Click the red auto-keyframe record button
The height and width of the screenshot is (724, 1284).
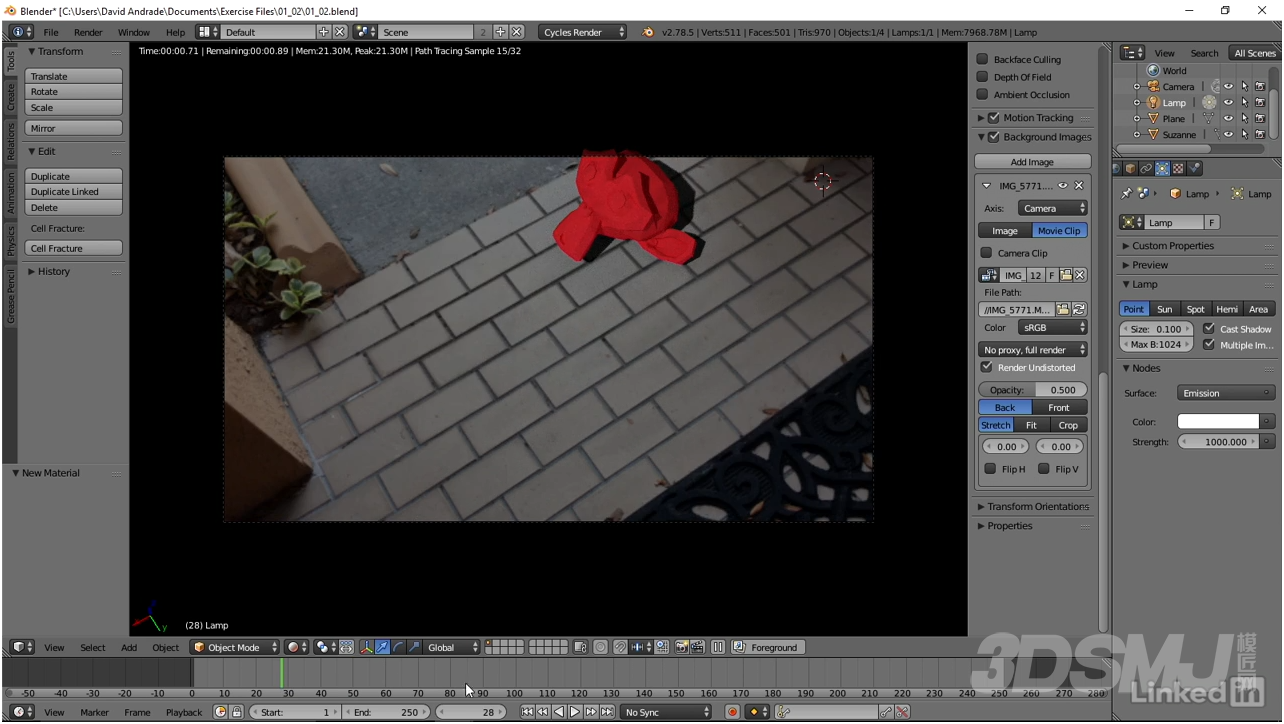(733, 712)
